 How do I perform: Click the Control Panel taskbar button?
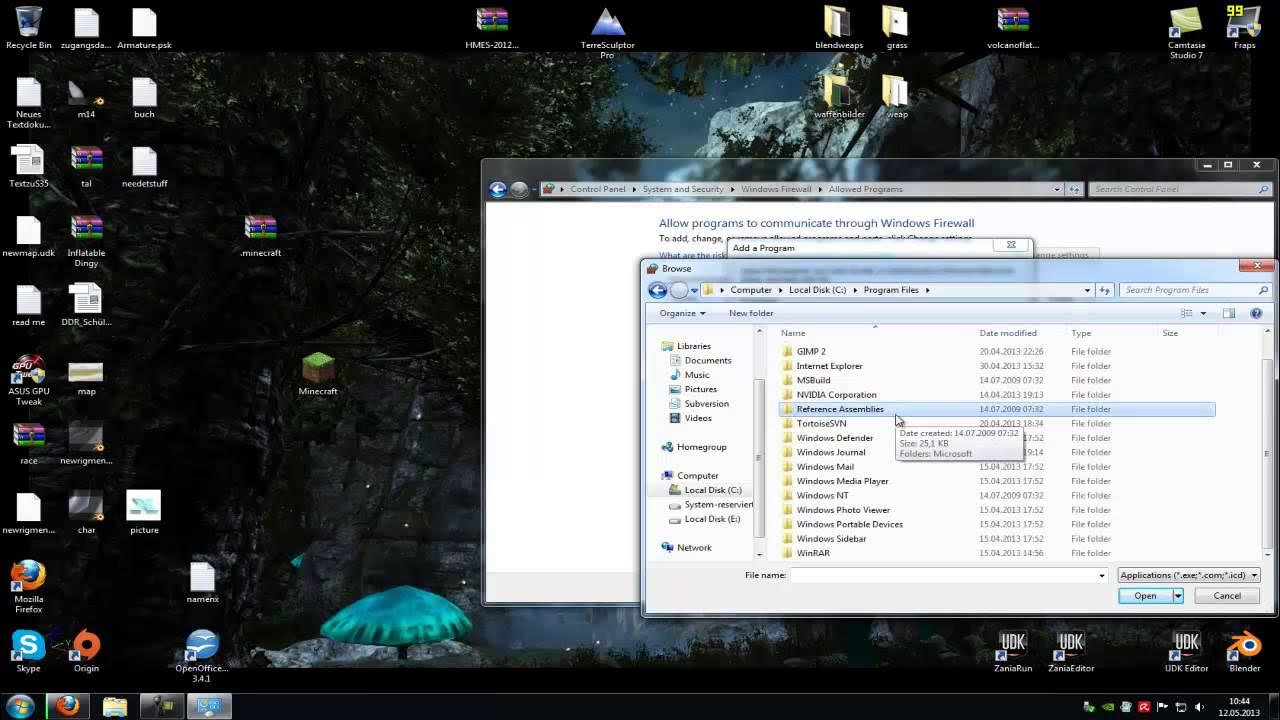209,706
